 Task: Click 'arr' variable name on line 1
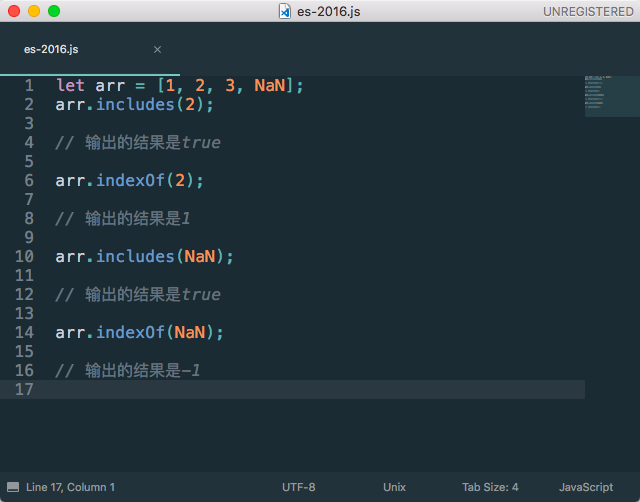(110, 86)
